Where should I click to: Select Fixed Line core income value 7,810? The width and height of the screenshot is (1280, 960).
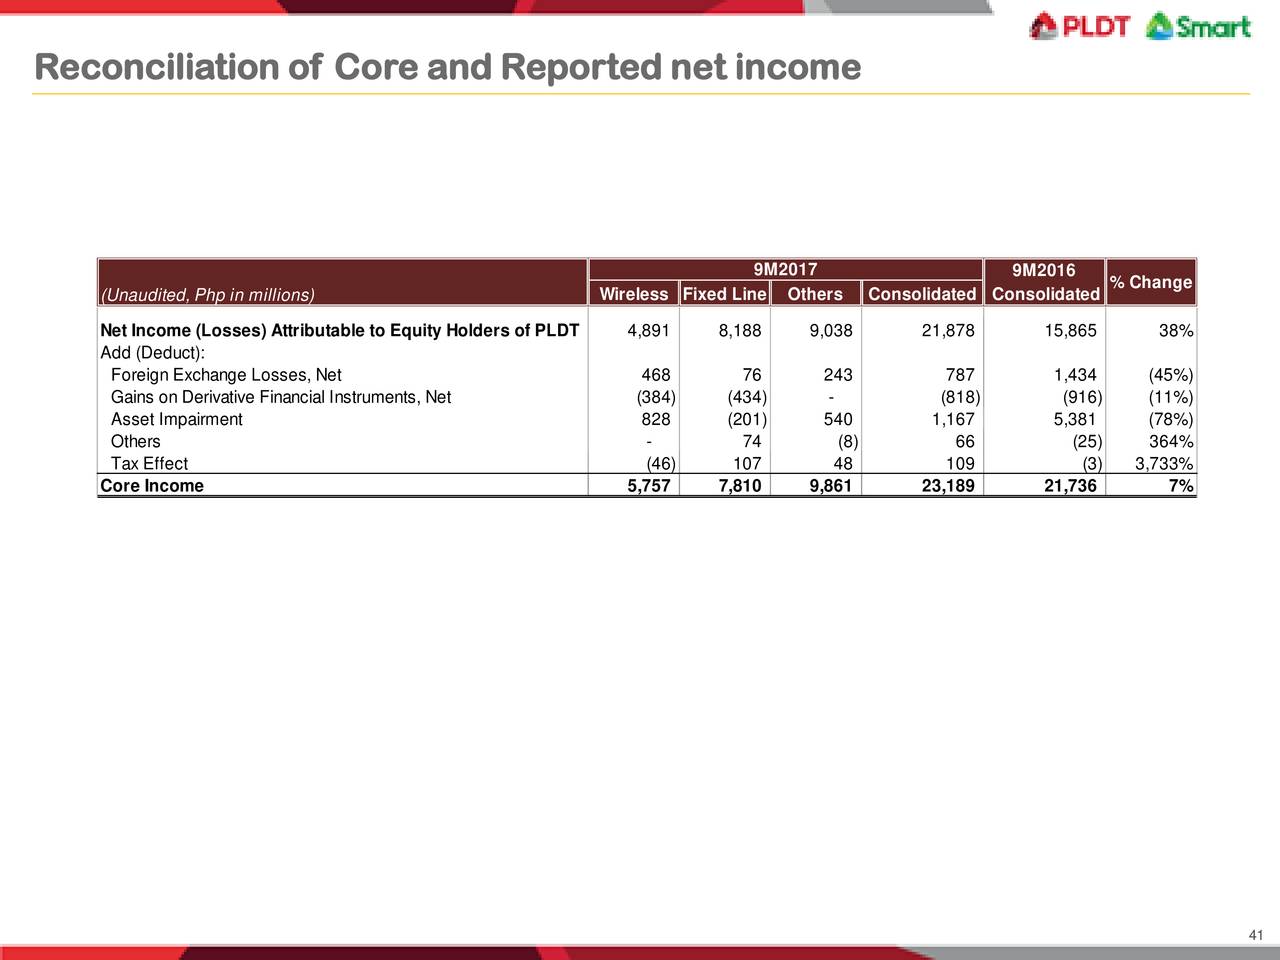[740, 486]
